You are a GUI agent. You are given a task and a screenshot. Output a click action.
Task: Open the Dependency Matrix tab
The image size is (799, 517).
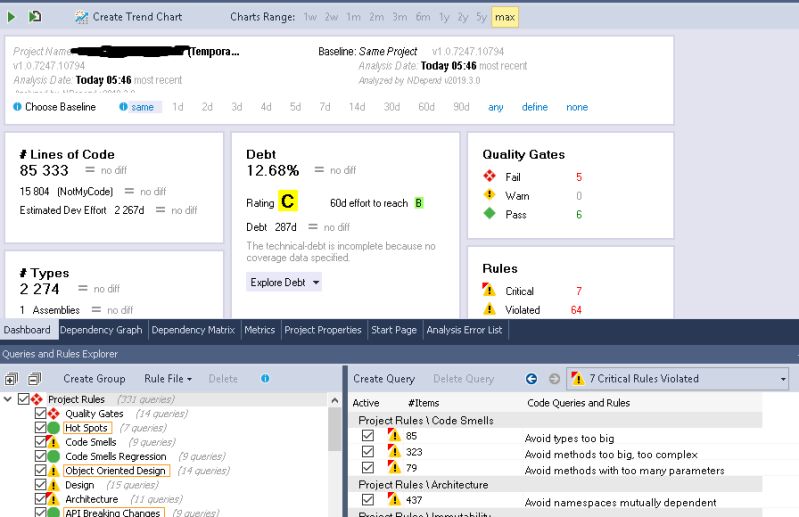[x=193, y=330]
